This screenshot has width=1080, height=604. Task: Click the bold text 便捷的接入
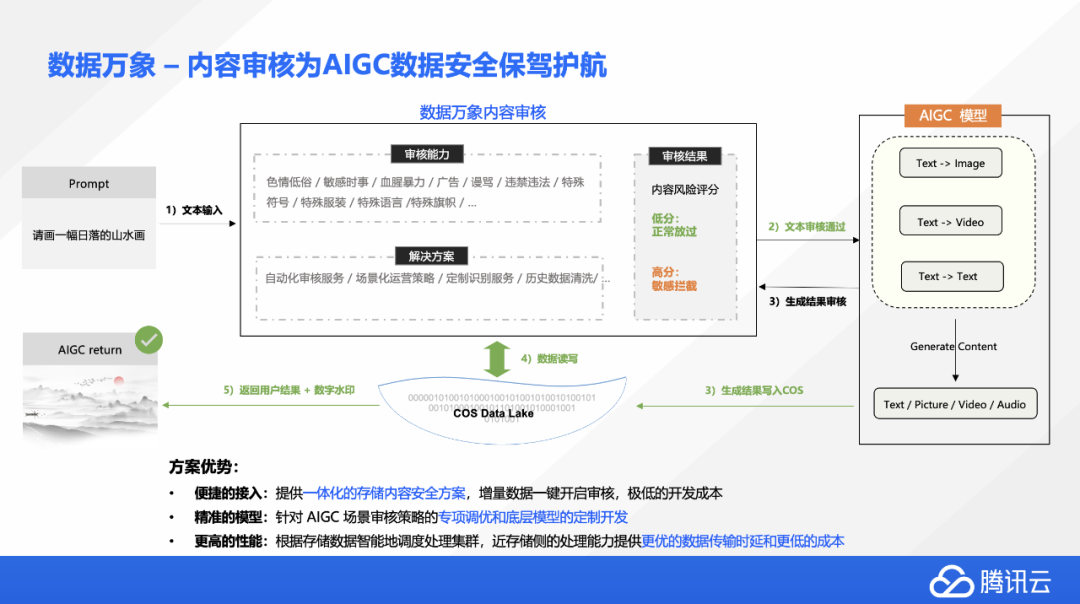pyautogui.click(x=228, y=493)
